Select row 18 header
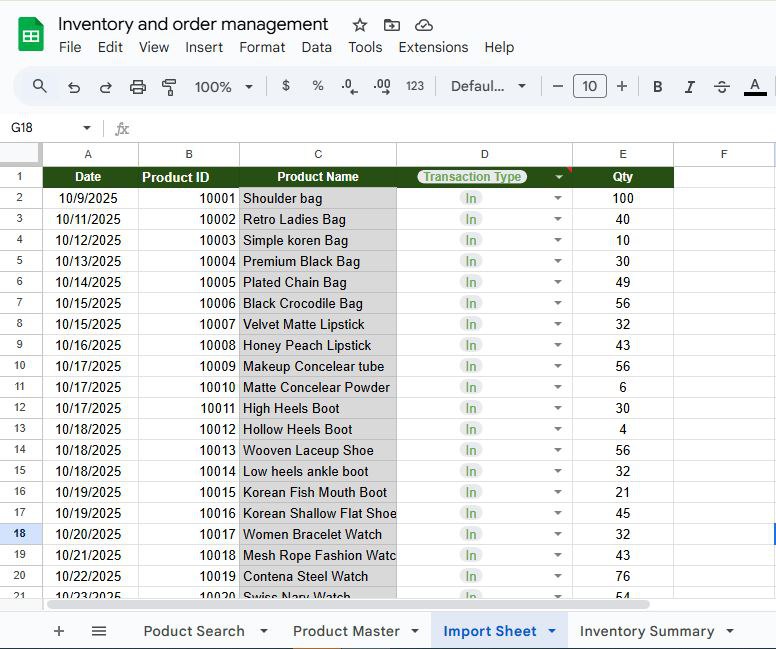 click(20, 534)
